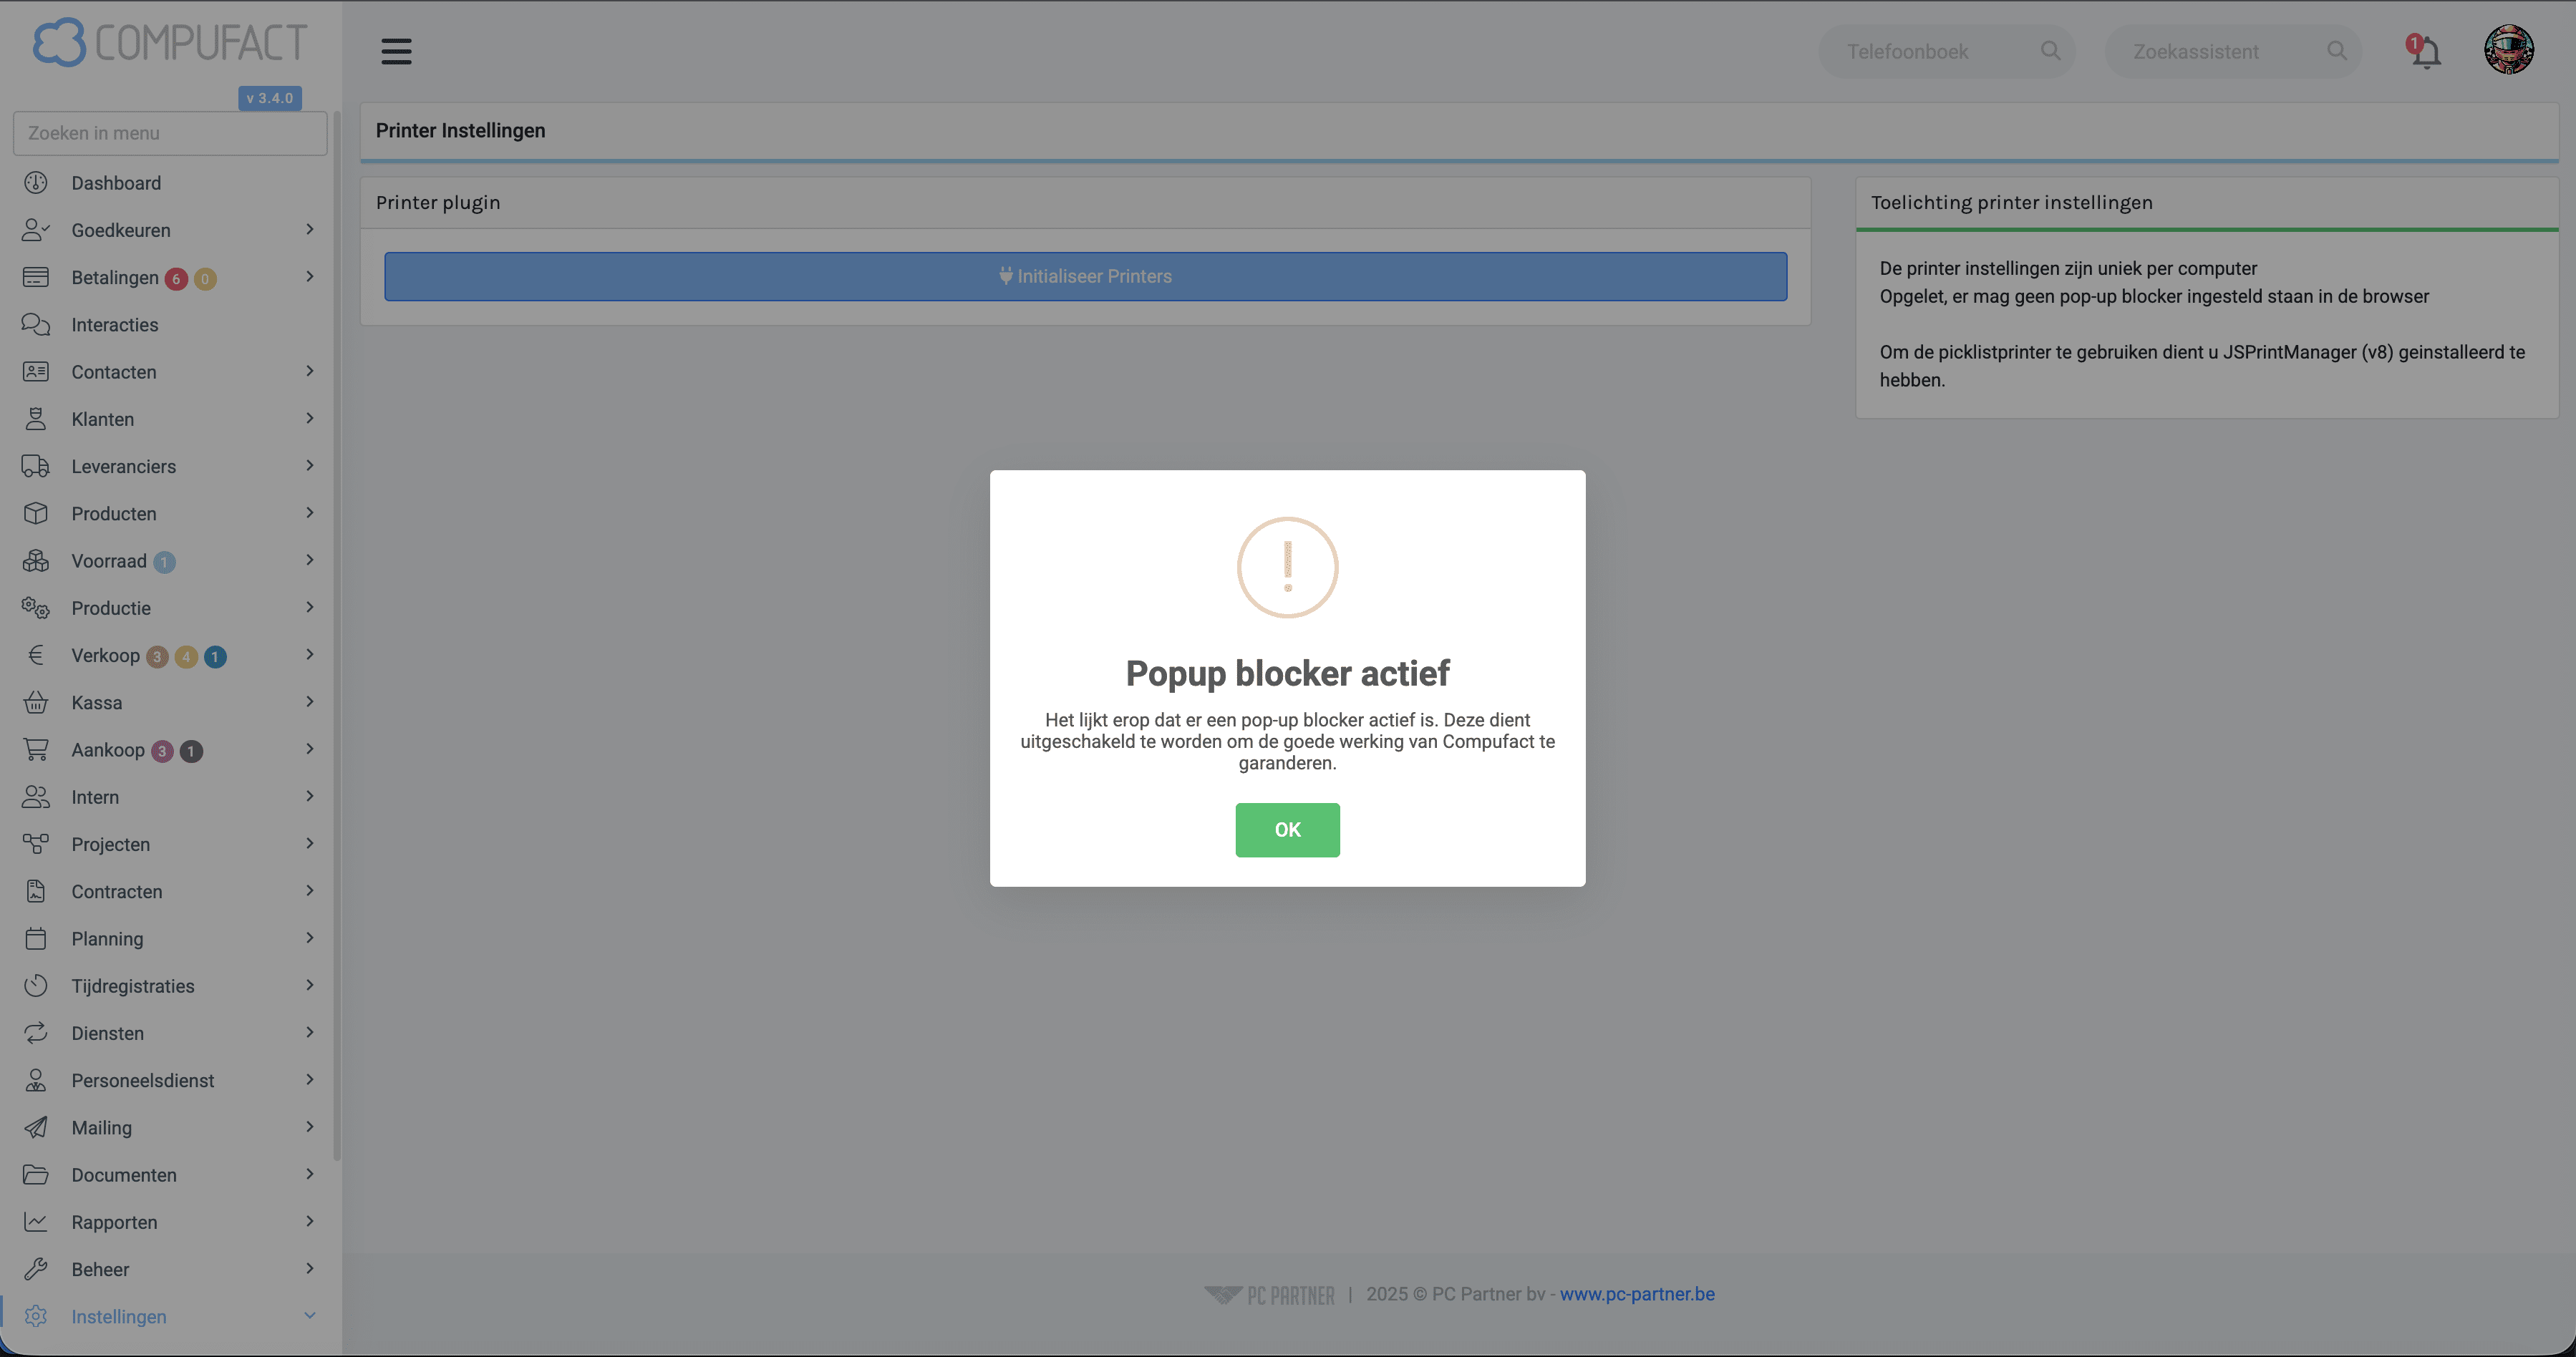The width and height of the screenshot is (2576, 1357).
Task: Click the Klanten person icon
Action: [36, 419]
